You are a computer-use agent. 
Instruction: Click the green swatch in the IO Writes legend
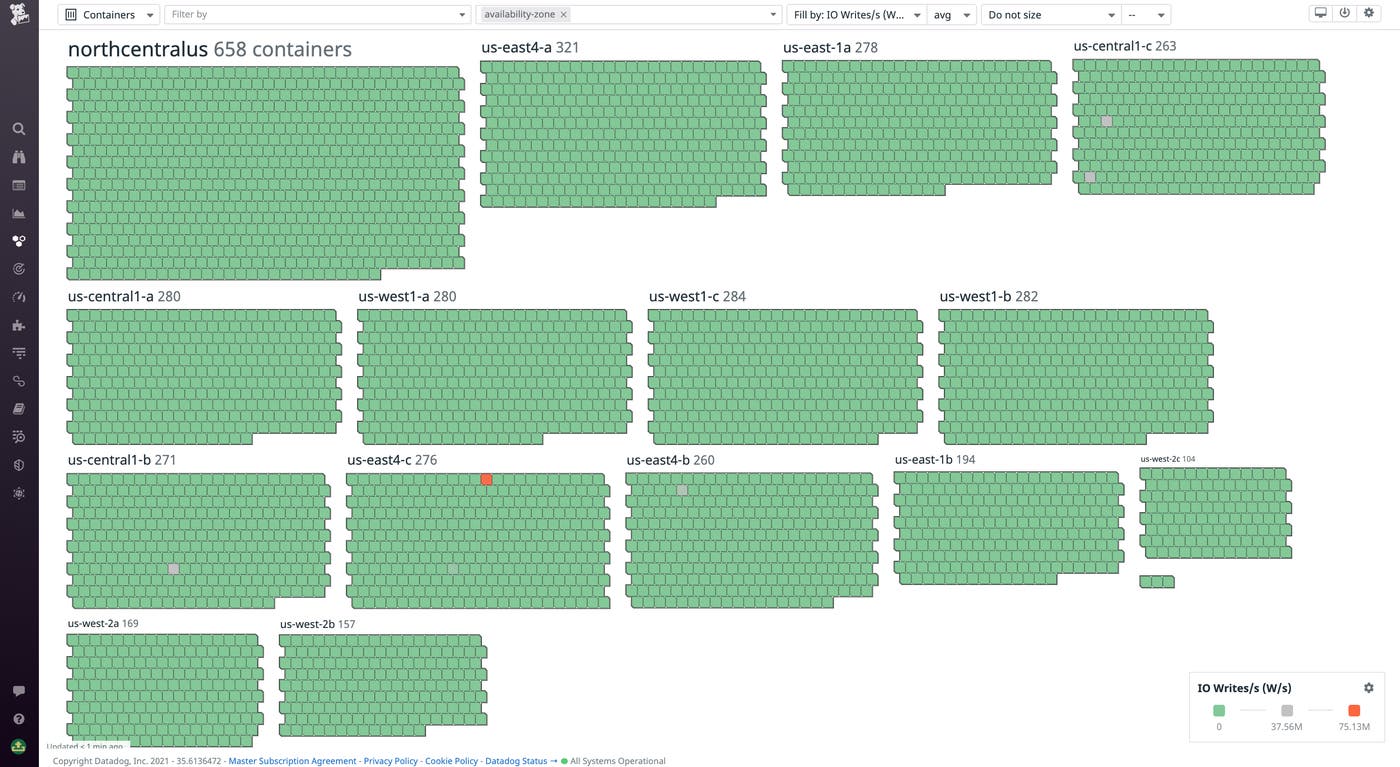[x=1219, y=710]
